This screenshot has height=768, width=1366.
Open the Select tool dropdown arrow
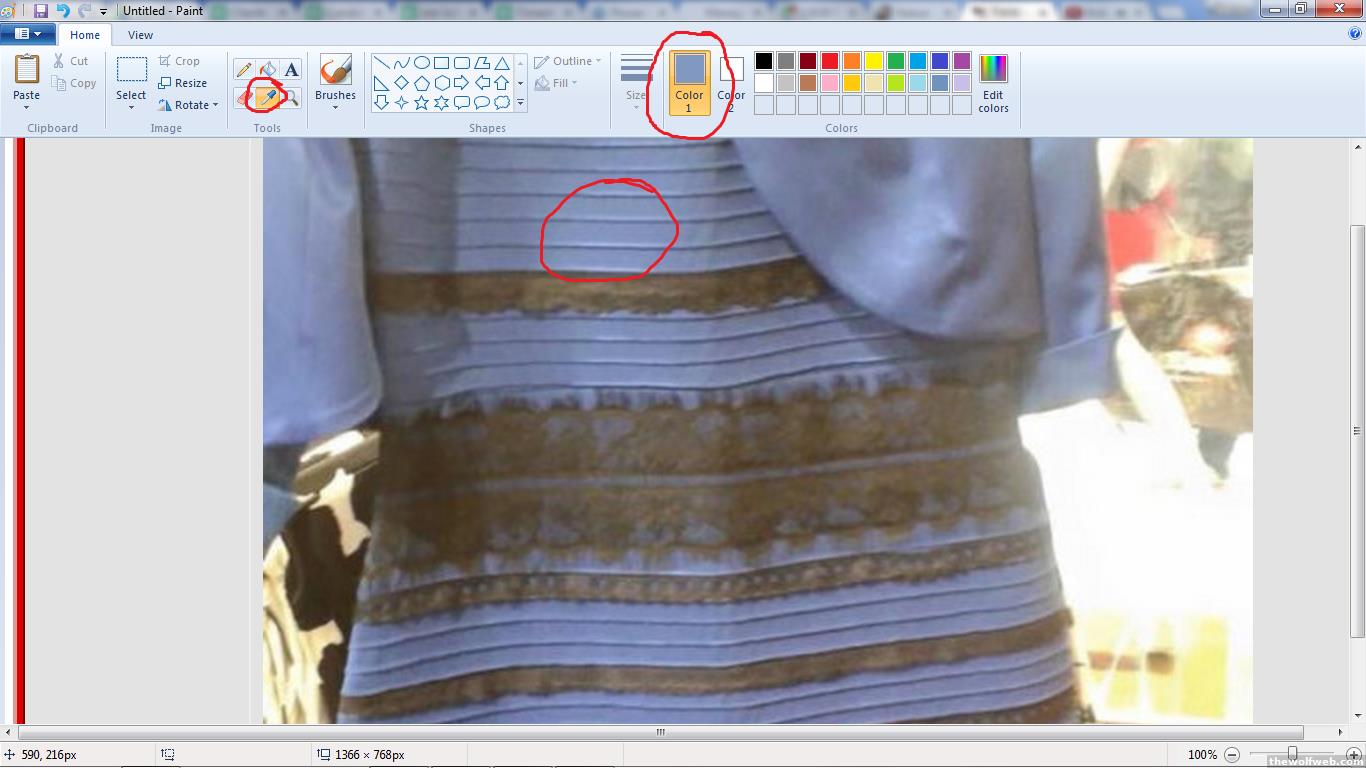131,107
